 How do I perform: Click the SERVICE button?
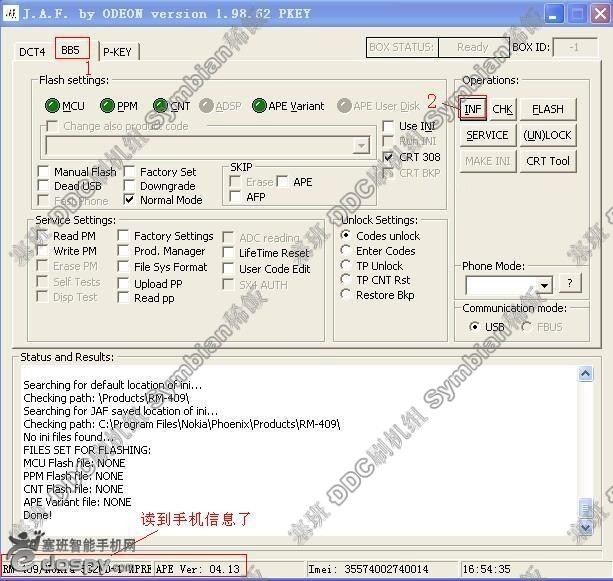tap(488, 135)
